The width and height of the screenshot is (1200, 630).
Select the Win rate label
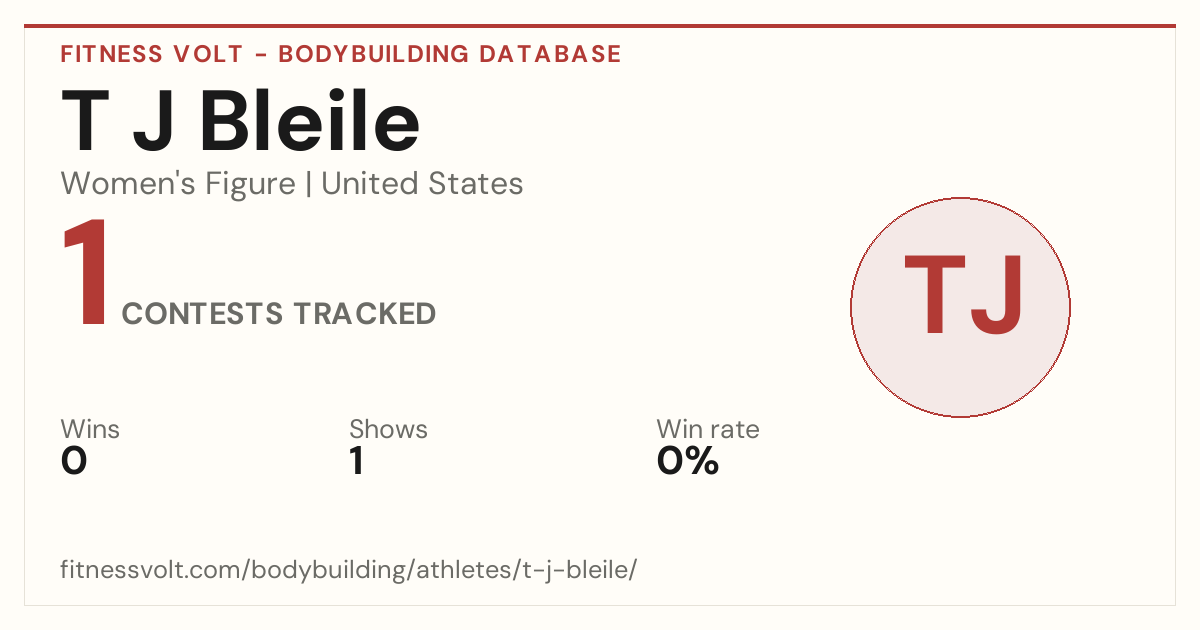tap(708, 430)
